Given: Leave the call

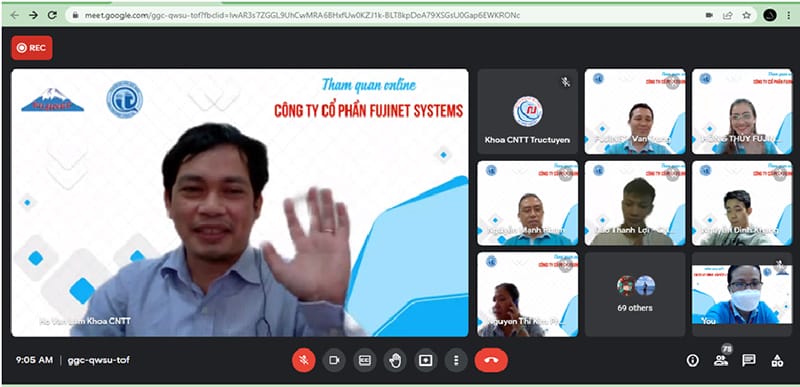Looking at the screenshot, I should pyautogui.click(x=491, y=360).
